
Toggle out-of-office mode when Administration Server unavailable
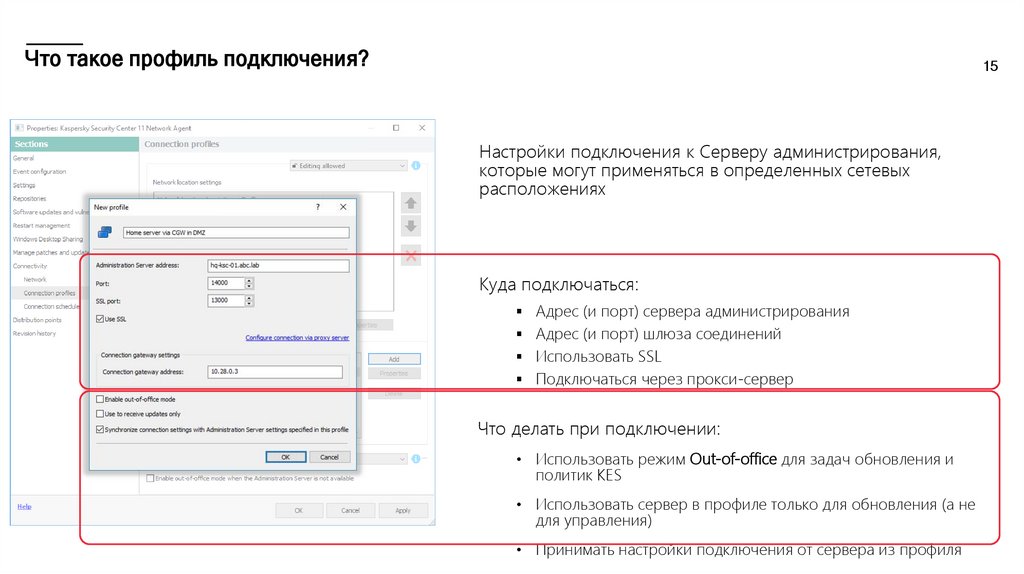coord(150,478)
